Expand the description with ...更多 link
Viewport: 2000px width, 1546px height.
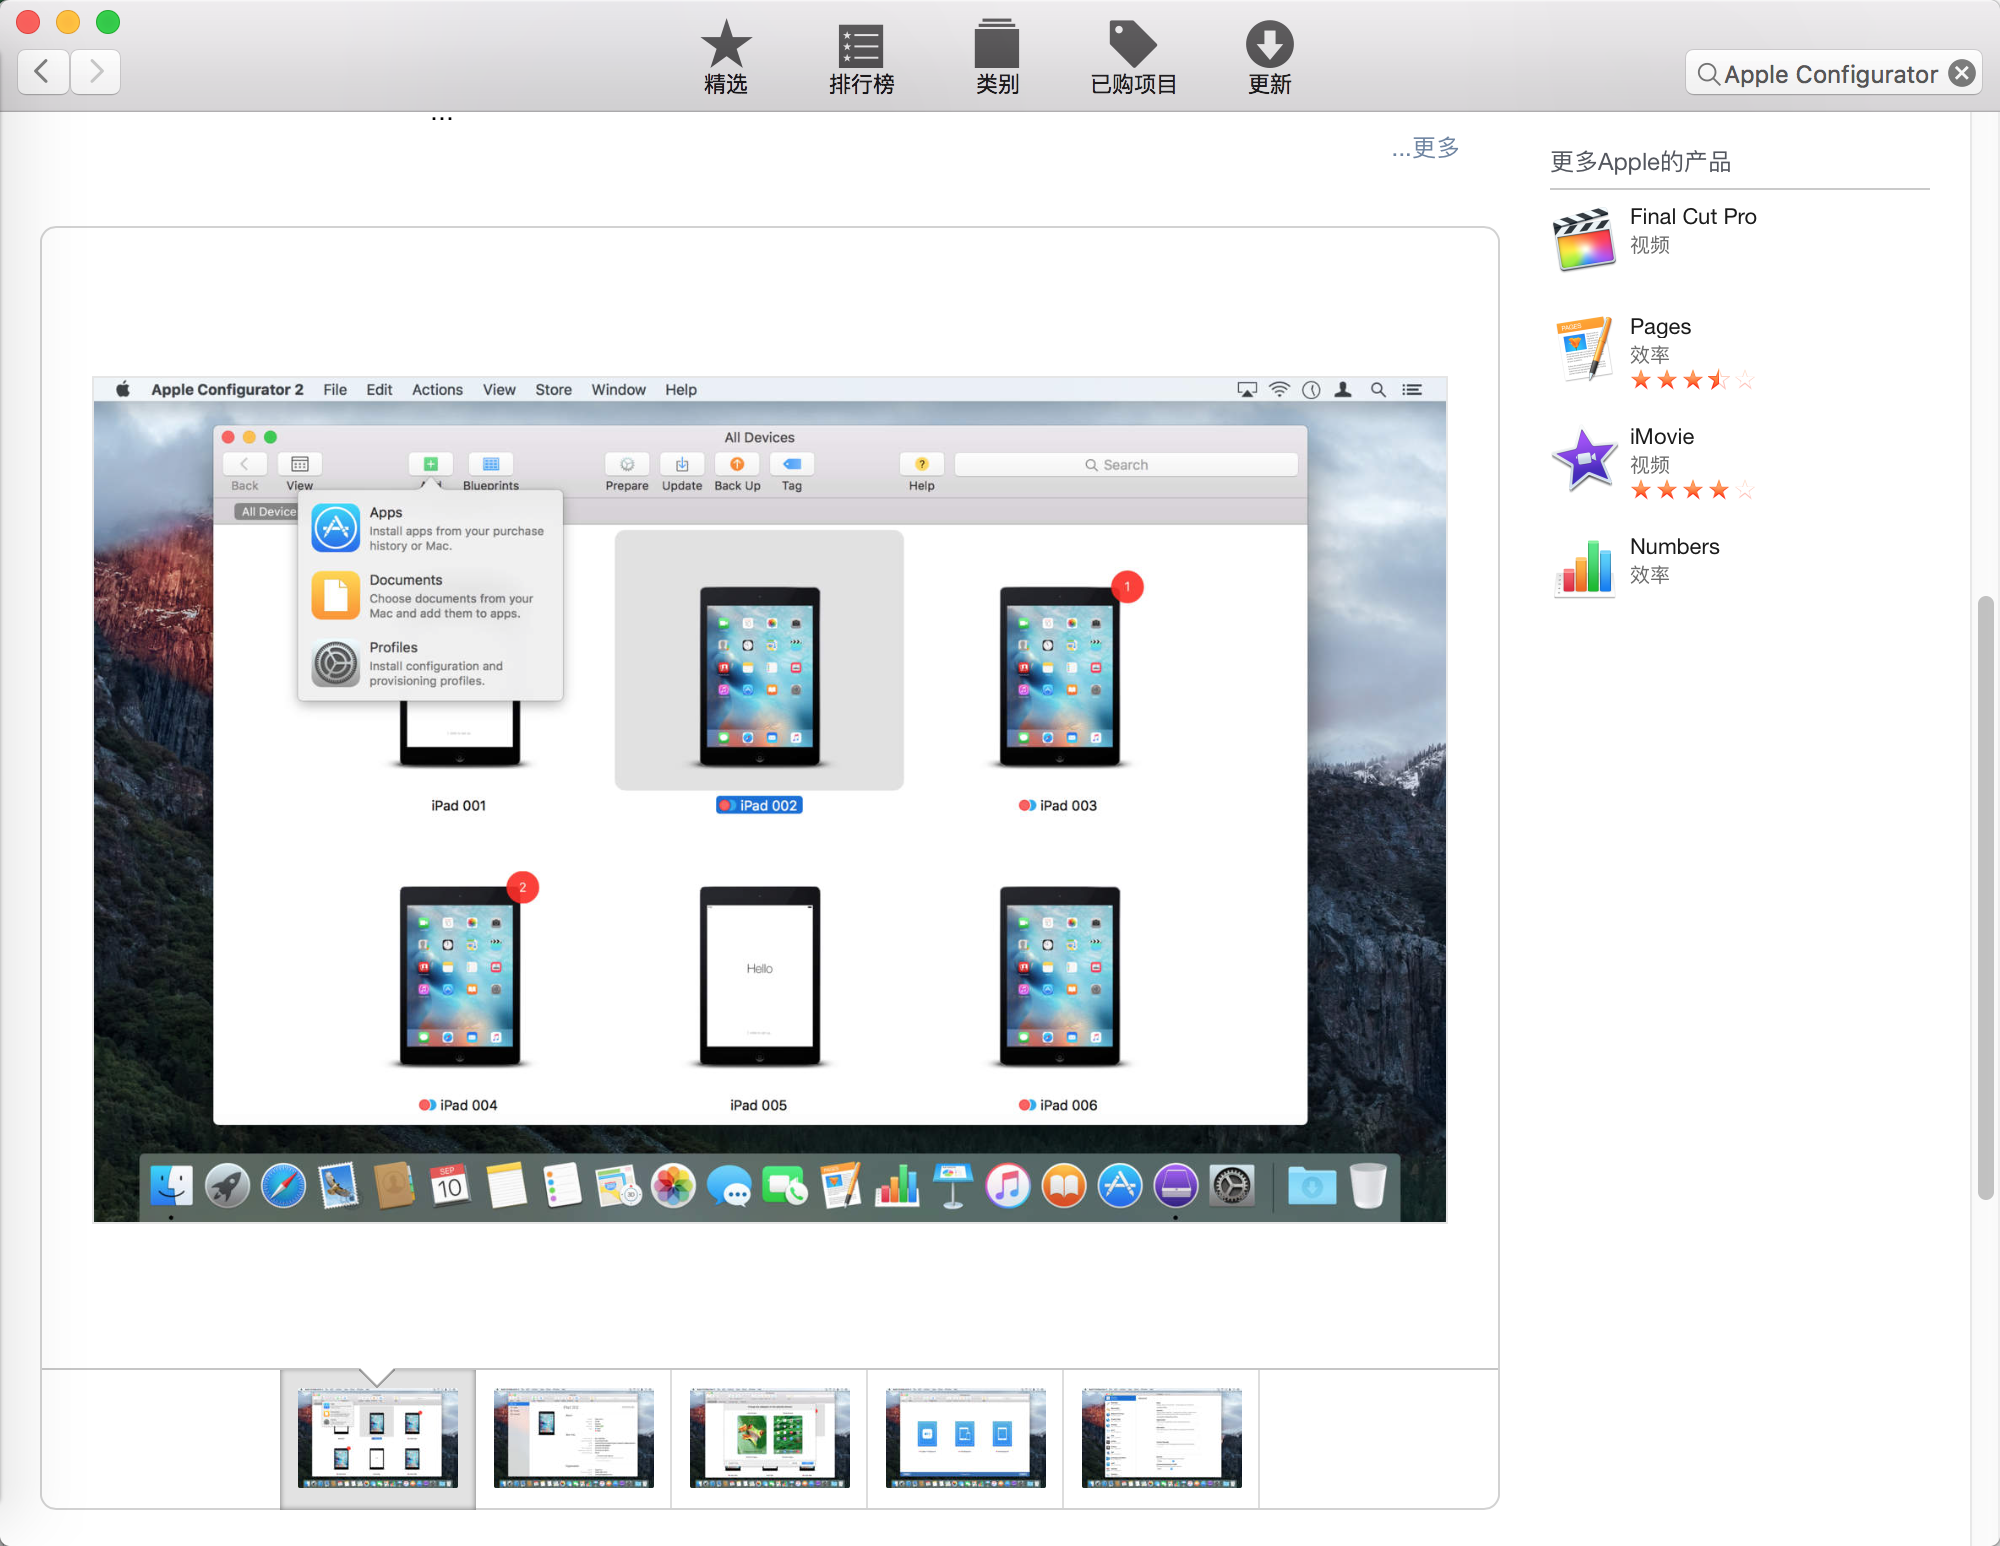click(1425, 148)
